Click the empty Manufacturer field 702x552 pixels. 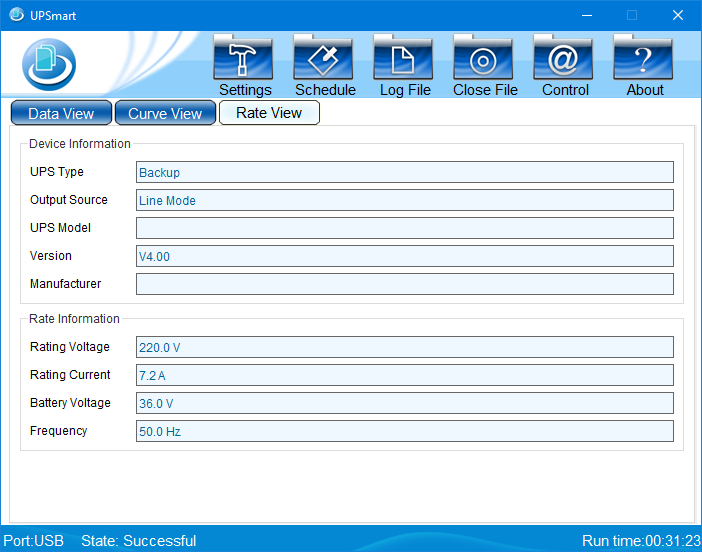click(x=405, y=284)
